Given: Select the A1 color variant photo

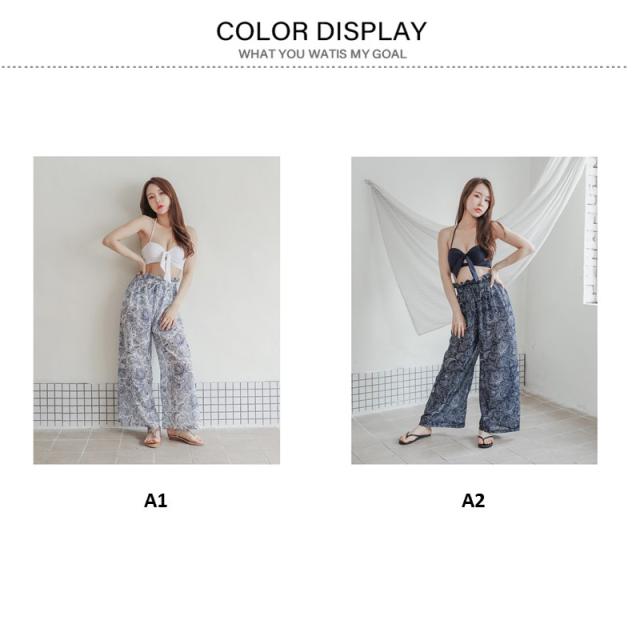Looking at the screenshot, I should 156,310.
